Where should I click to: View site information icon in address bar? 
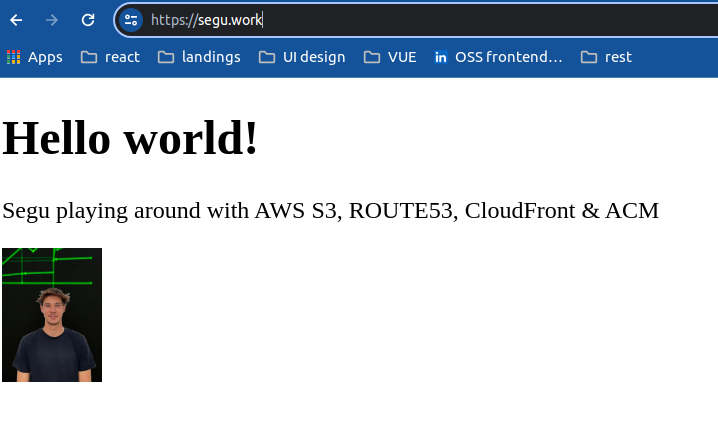click(131, 20)
